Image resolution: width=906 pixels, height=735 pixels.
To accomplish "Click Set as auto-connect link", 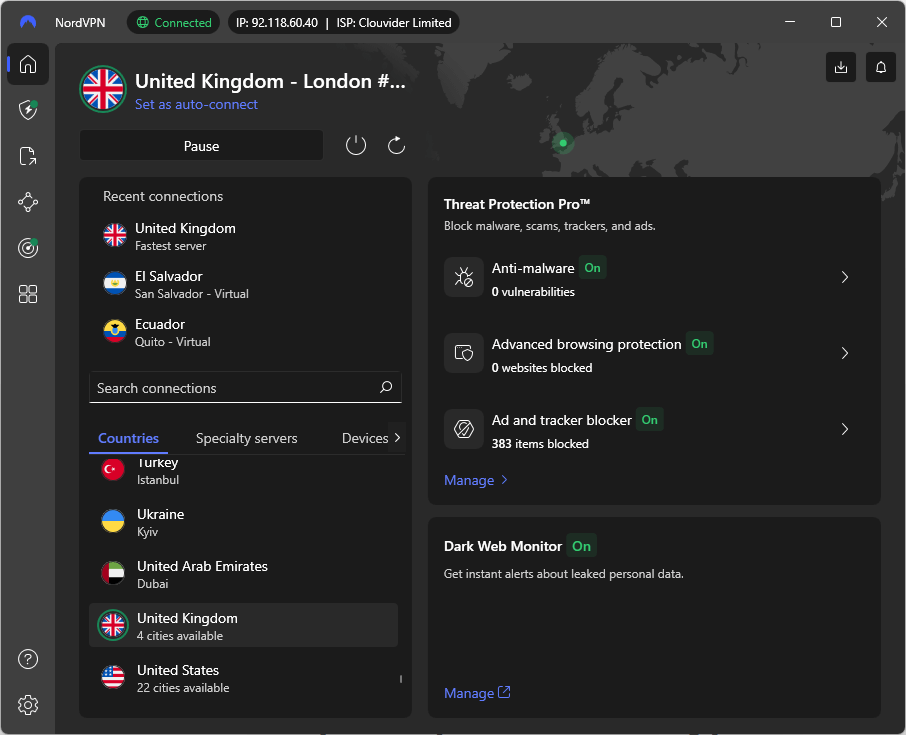I will tap(196, 105).
